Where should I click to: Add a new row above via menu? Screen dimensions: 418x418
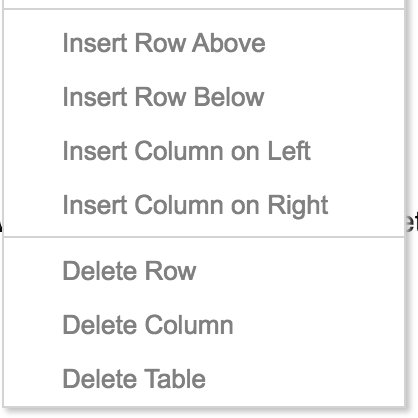click(x=204, y=43)
